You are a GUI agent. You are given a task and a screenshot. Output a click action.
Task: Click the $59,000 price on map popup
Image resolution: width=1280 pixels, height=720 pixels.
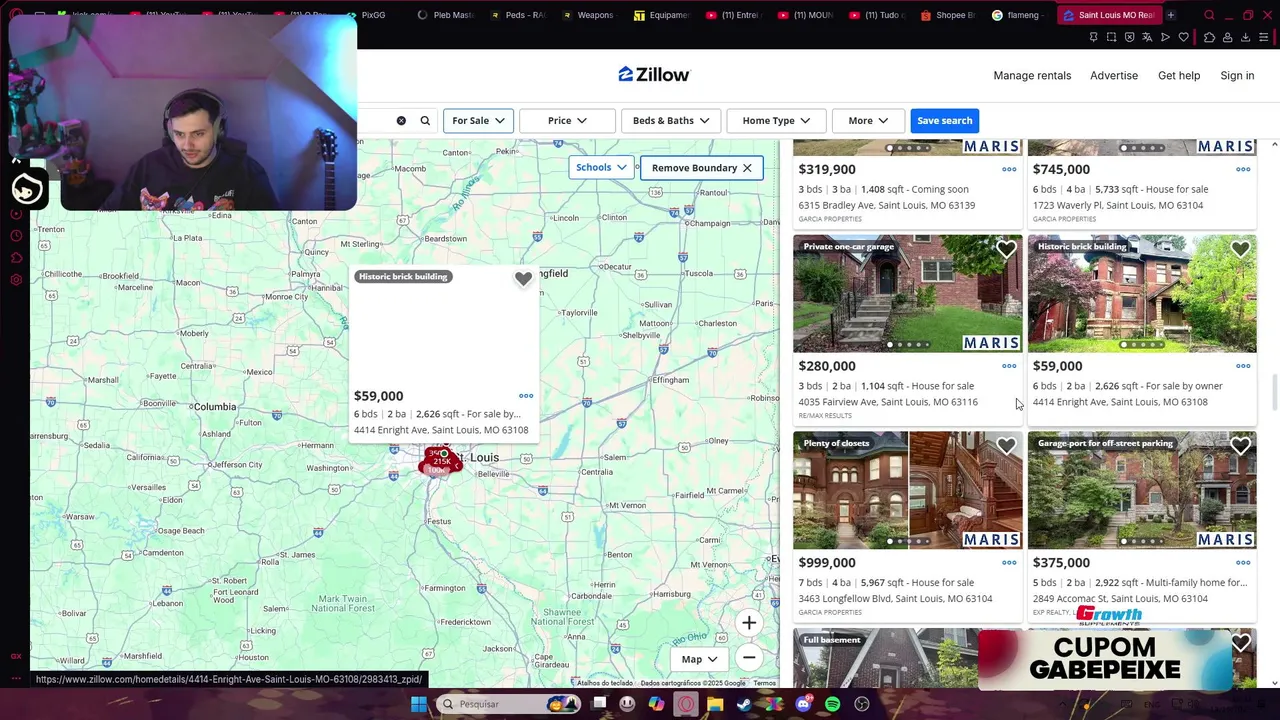[378, 396]
